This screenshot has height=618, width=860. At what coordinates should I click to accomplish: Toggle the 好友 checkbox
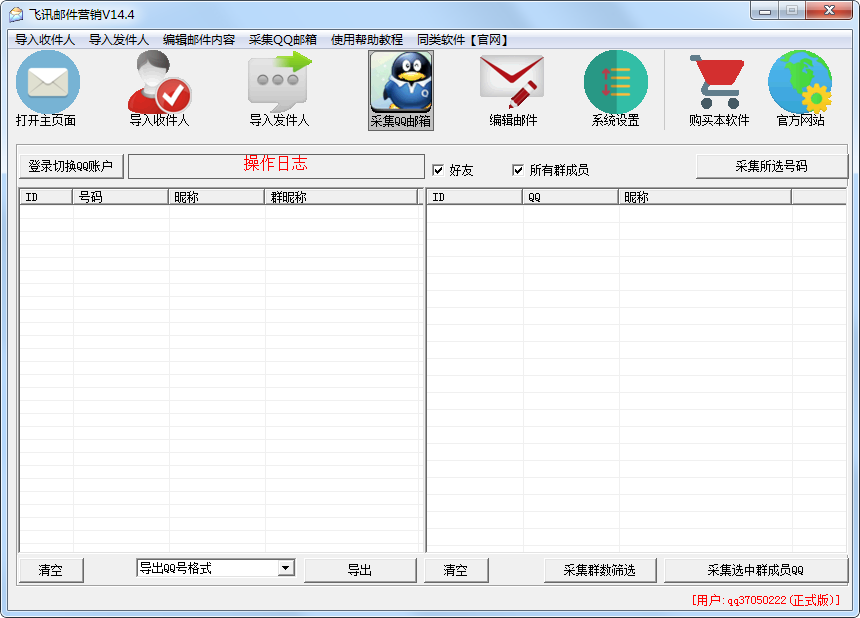[438, 170]
